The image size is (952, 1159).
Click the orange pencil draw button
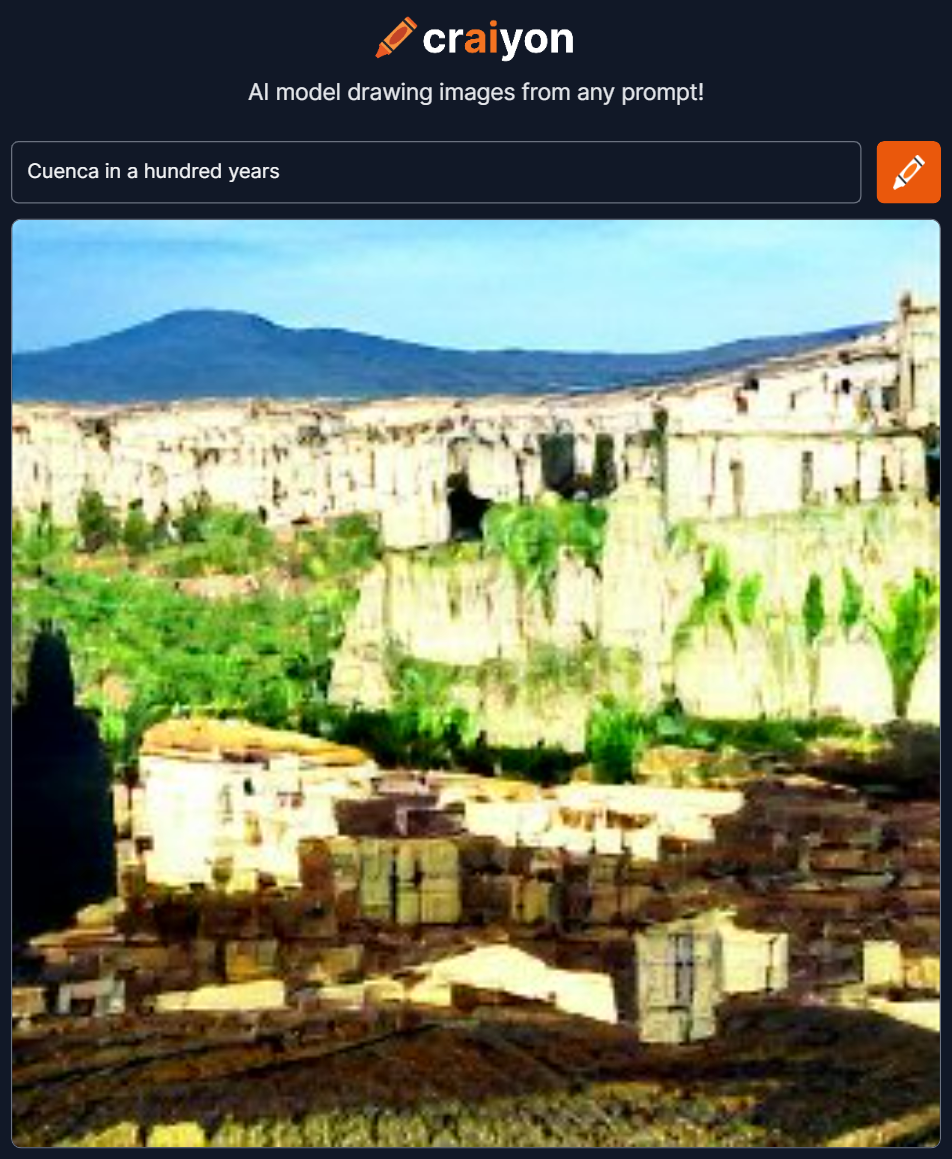point(908,172)
